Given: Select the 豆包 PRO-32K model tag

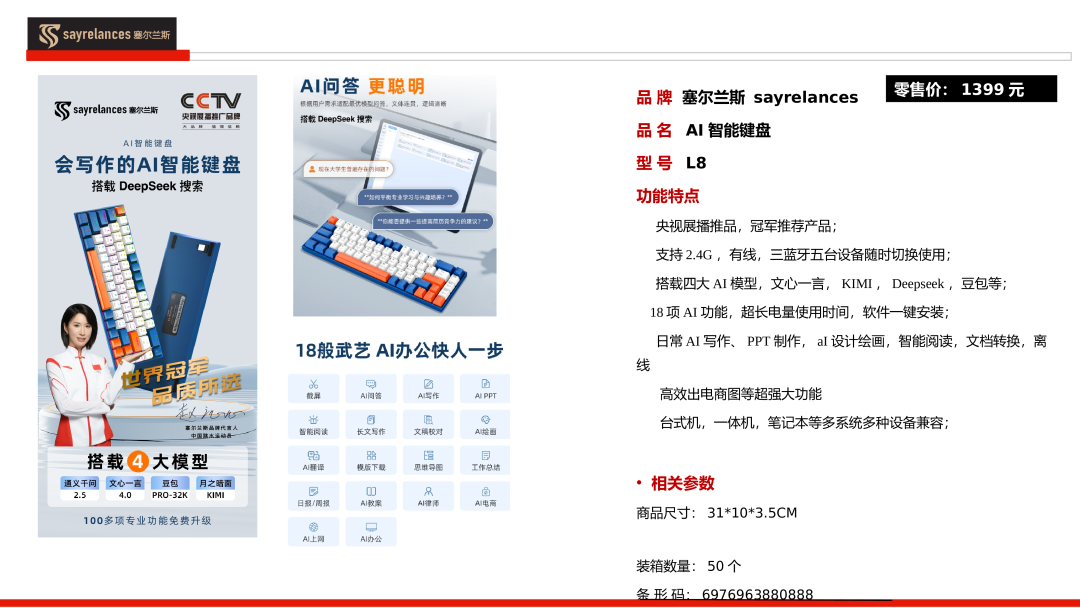Looking at the screenshot, I should tap(169, 488).
